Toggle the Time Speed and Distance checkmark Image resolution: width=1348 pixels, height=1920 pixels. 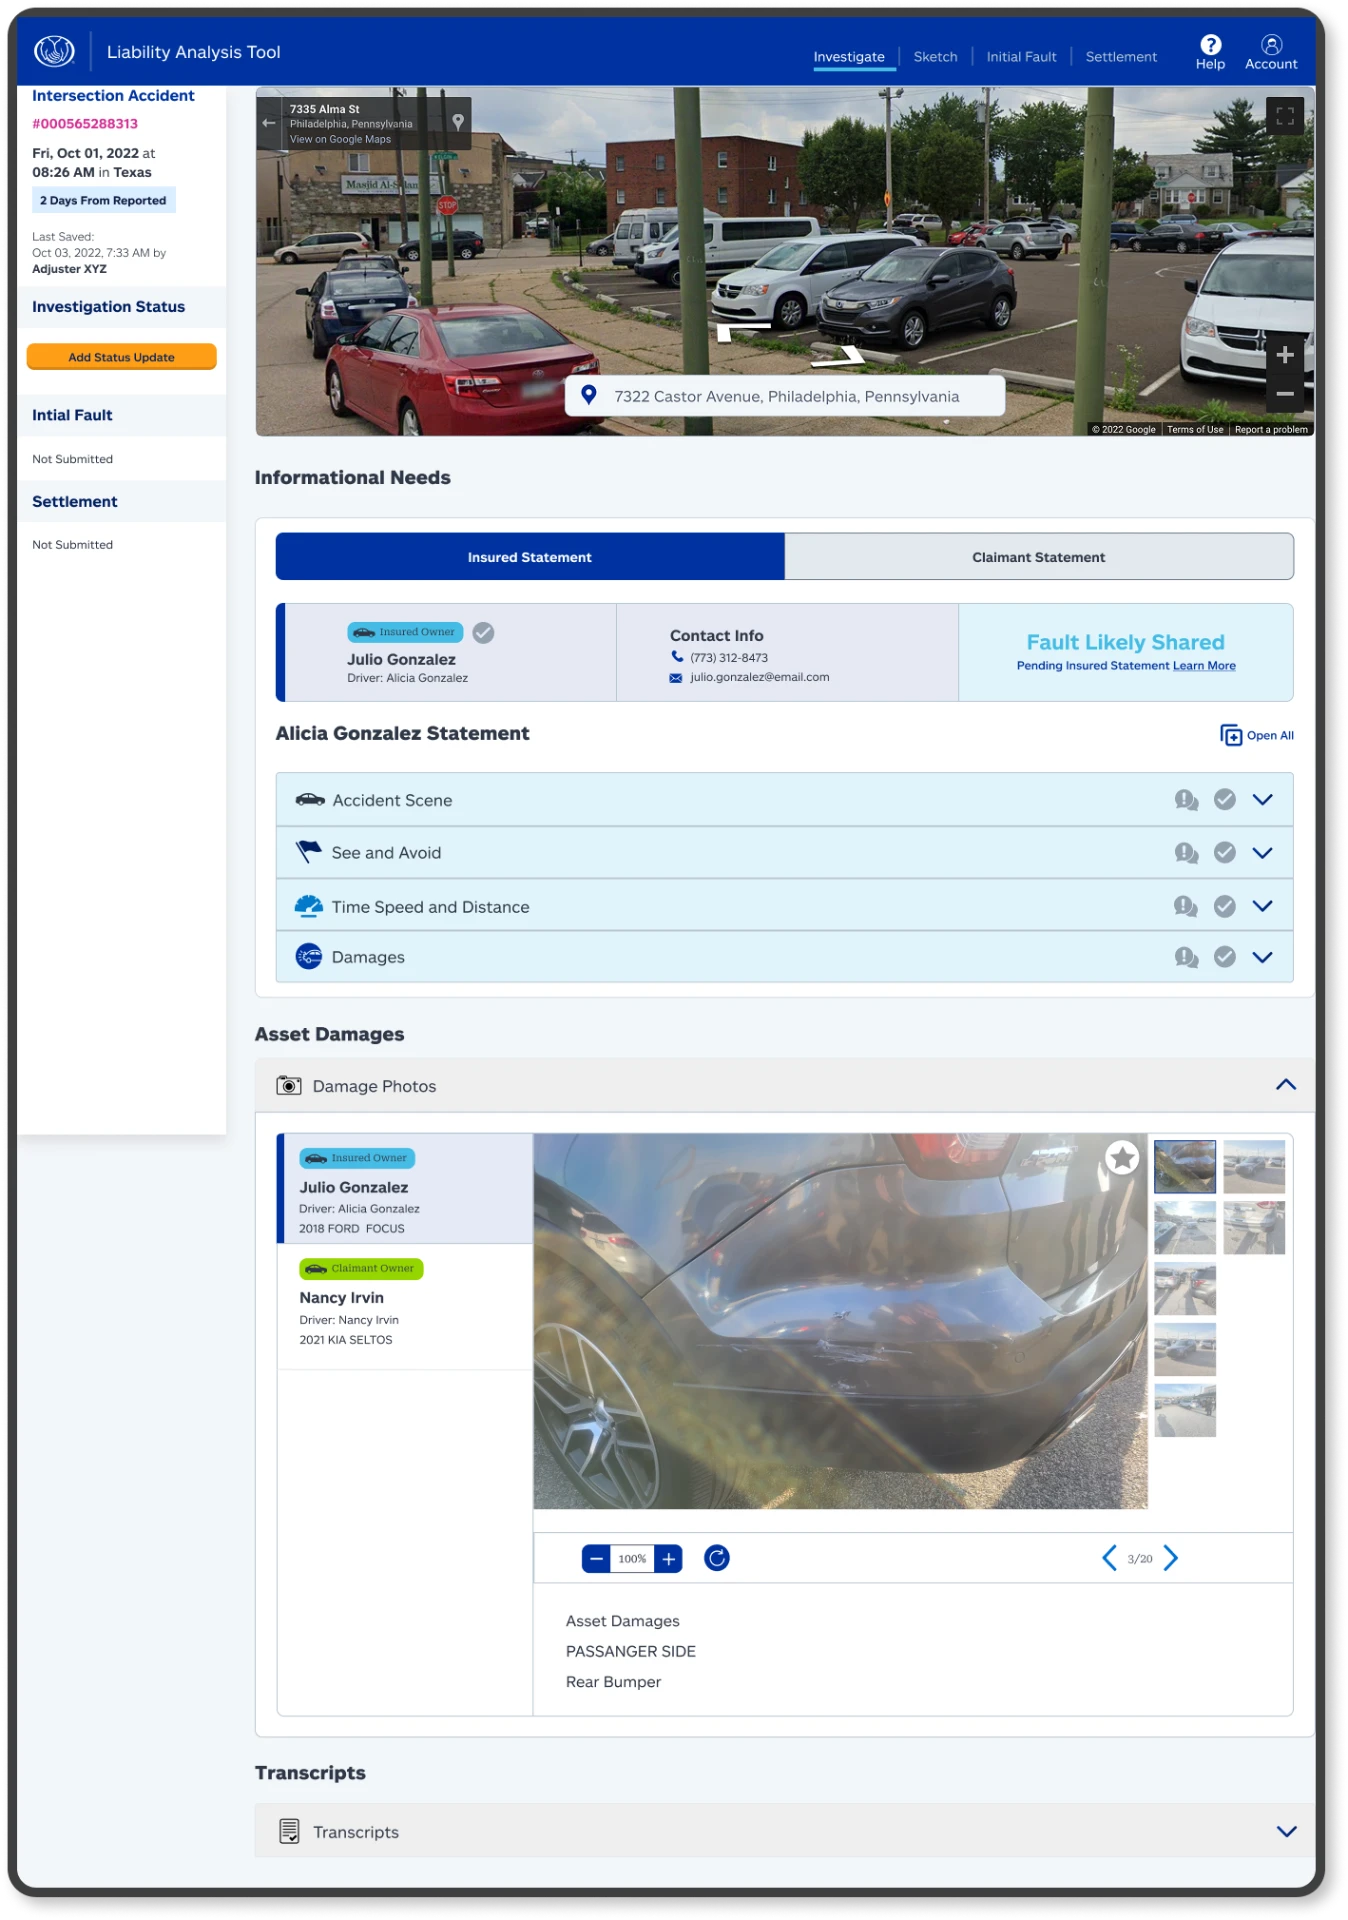(1225, 906)
